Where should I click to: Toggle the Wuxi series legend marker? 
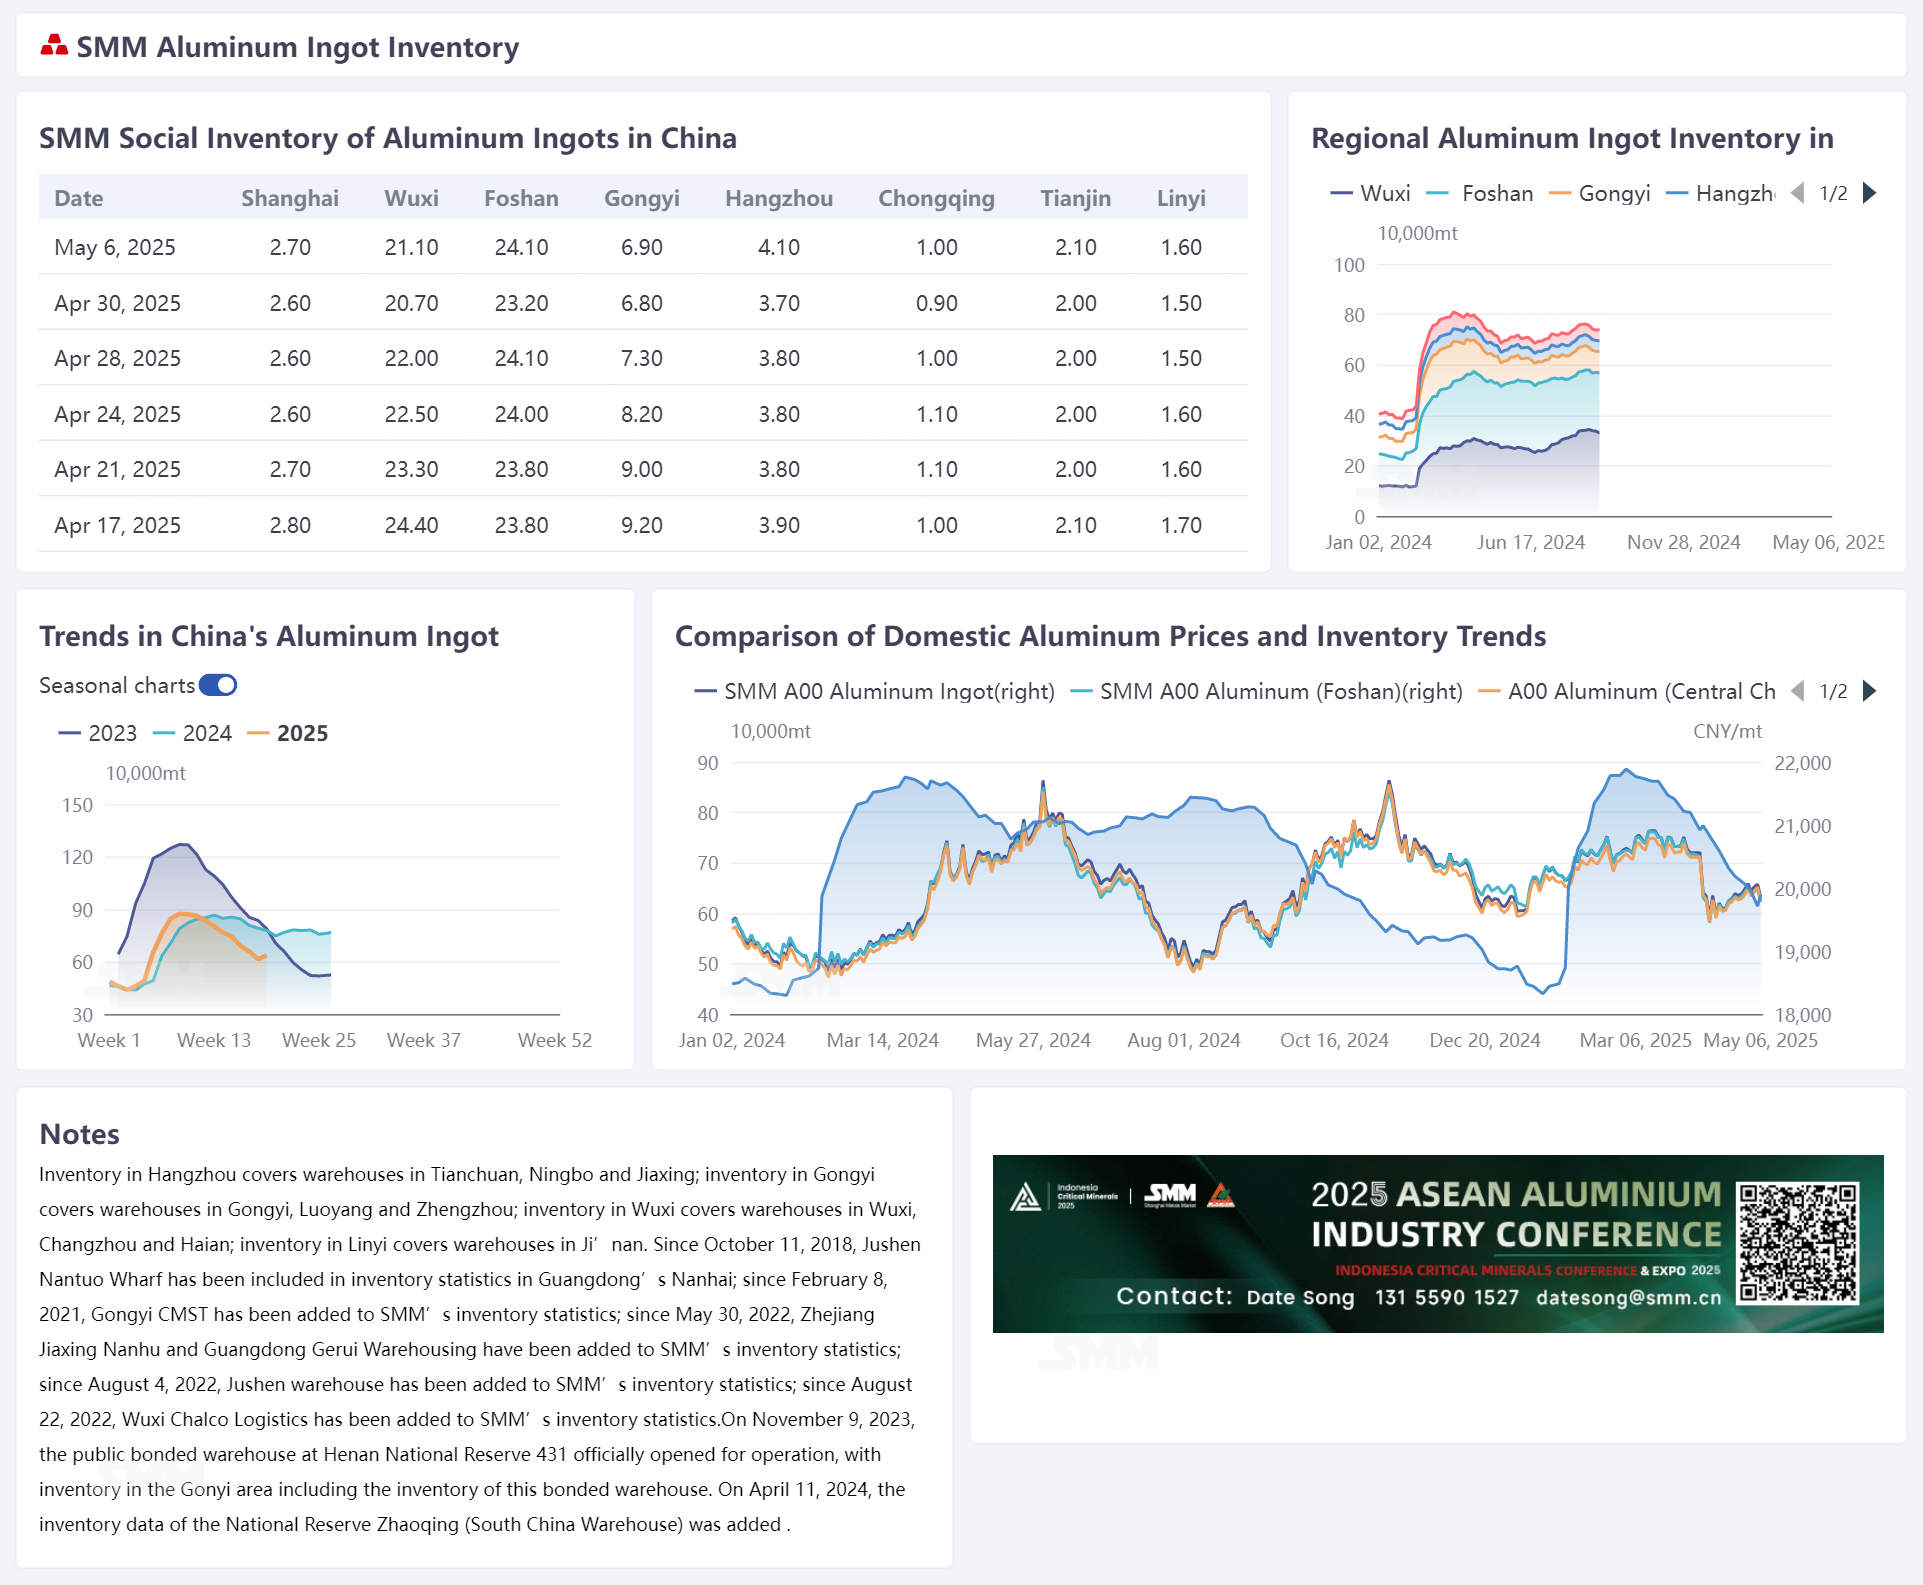pyautogui.click(x=1341, y=193)
